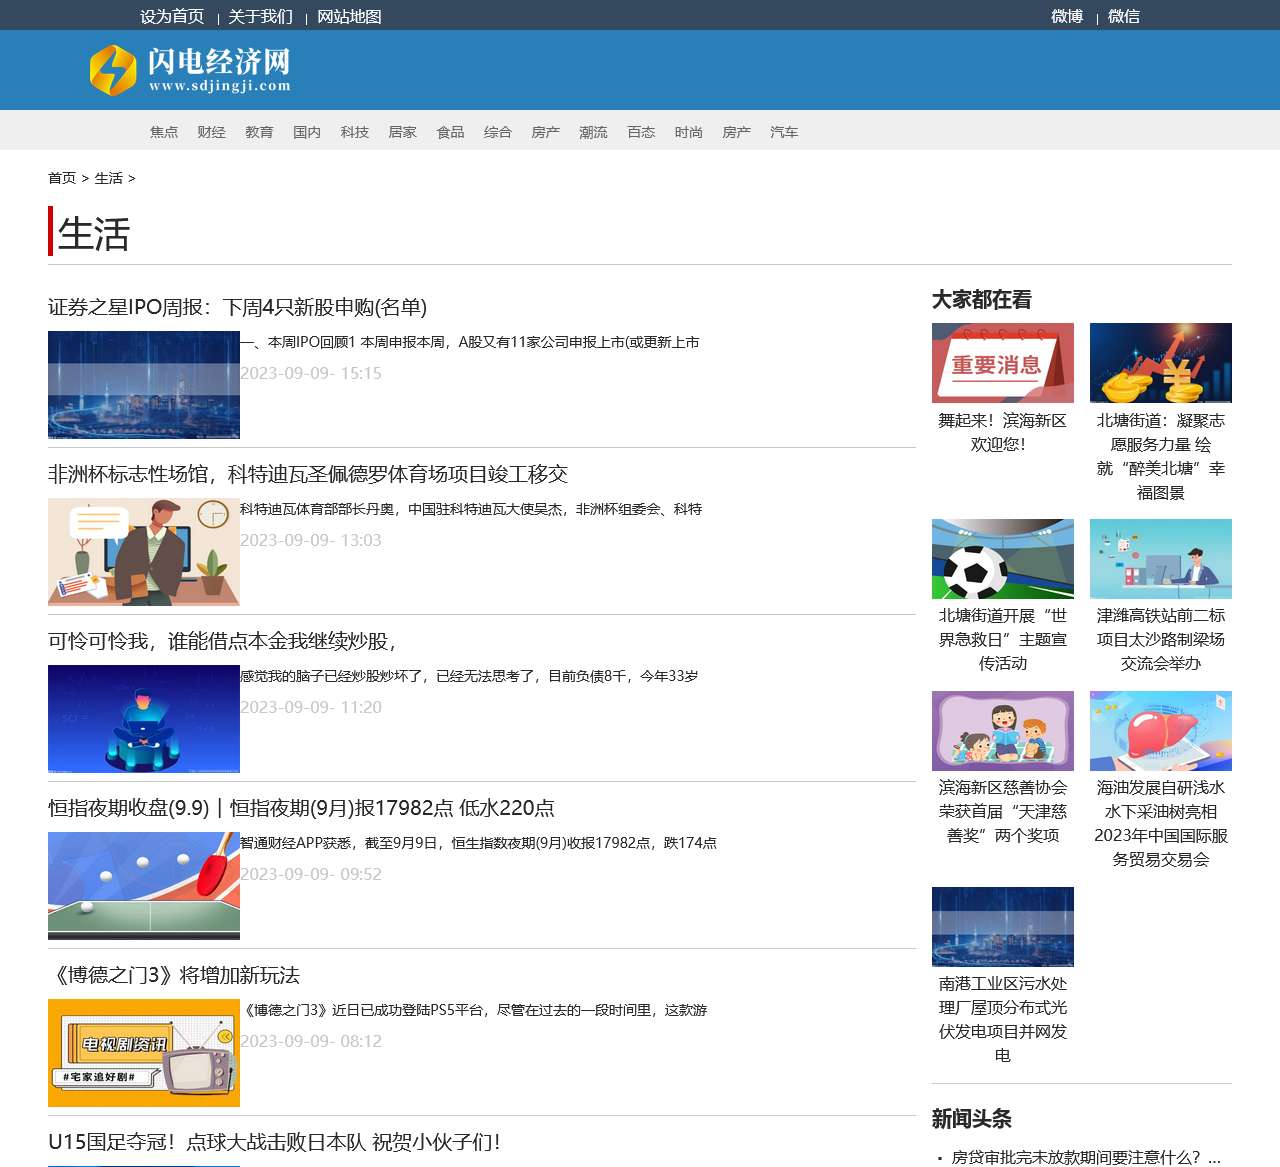Click the gold coins chart thumbnail
Image resolution: width=1280 pixels, height=1167 pixels.
click(x=1161, y=363)
